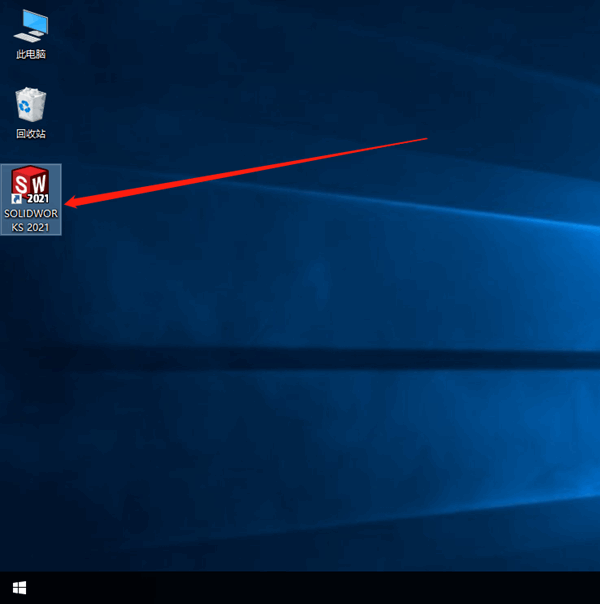Click the 此电脑 text label
600x604 pixels.
[31, 54]
